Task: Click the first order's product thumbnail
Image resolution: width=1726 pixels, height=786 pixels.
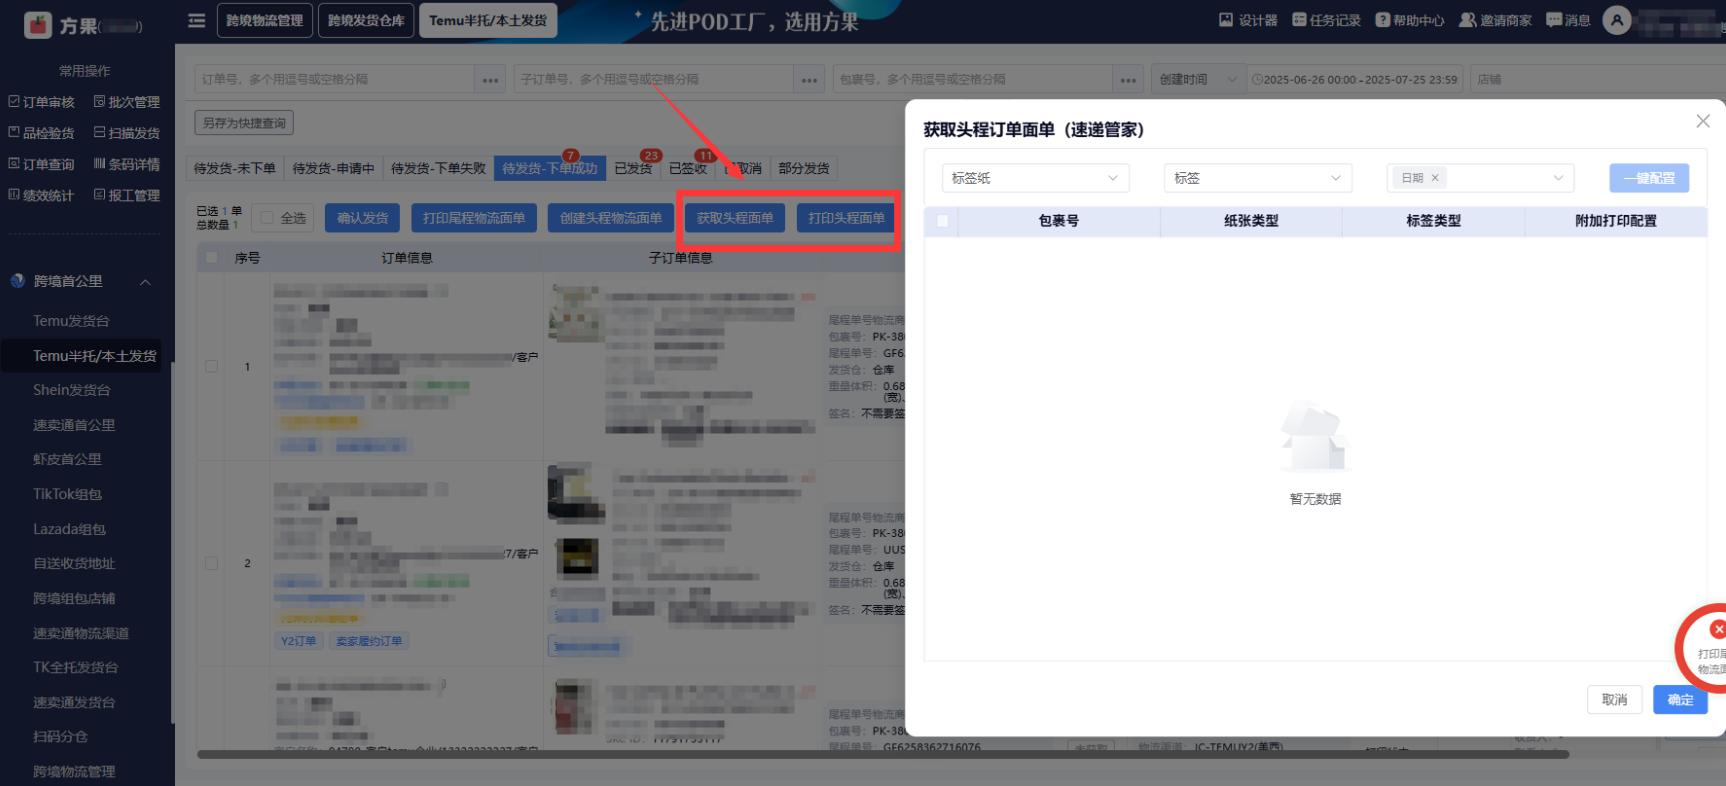Action: pyautogui.click(x=576, y=313)
